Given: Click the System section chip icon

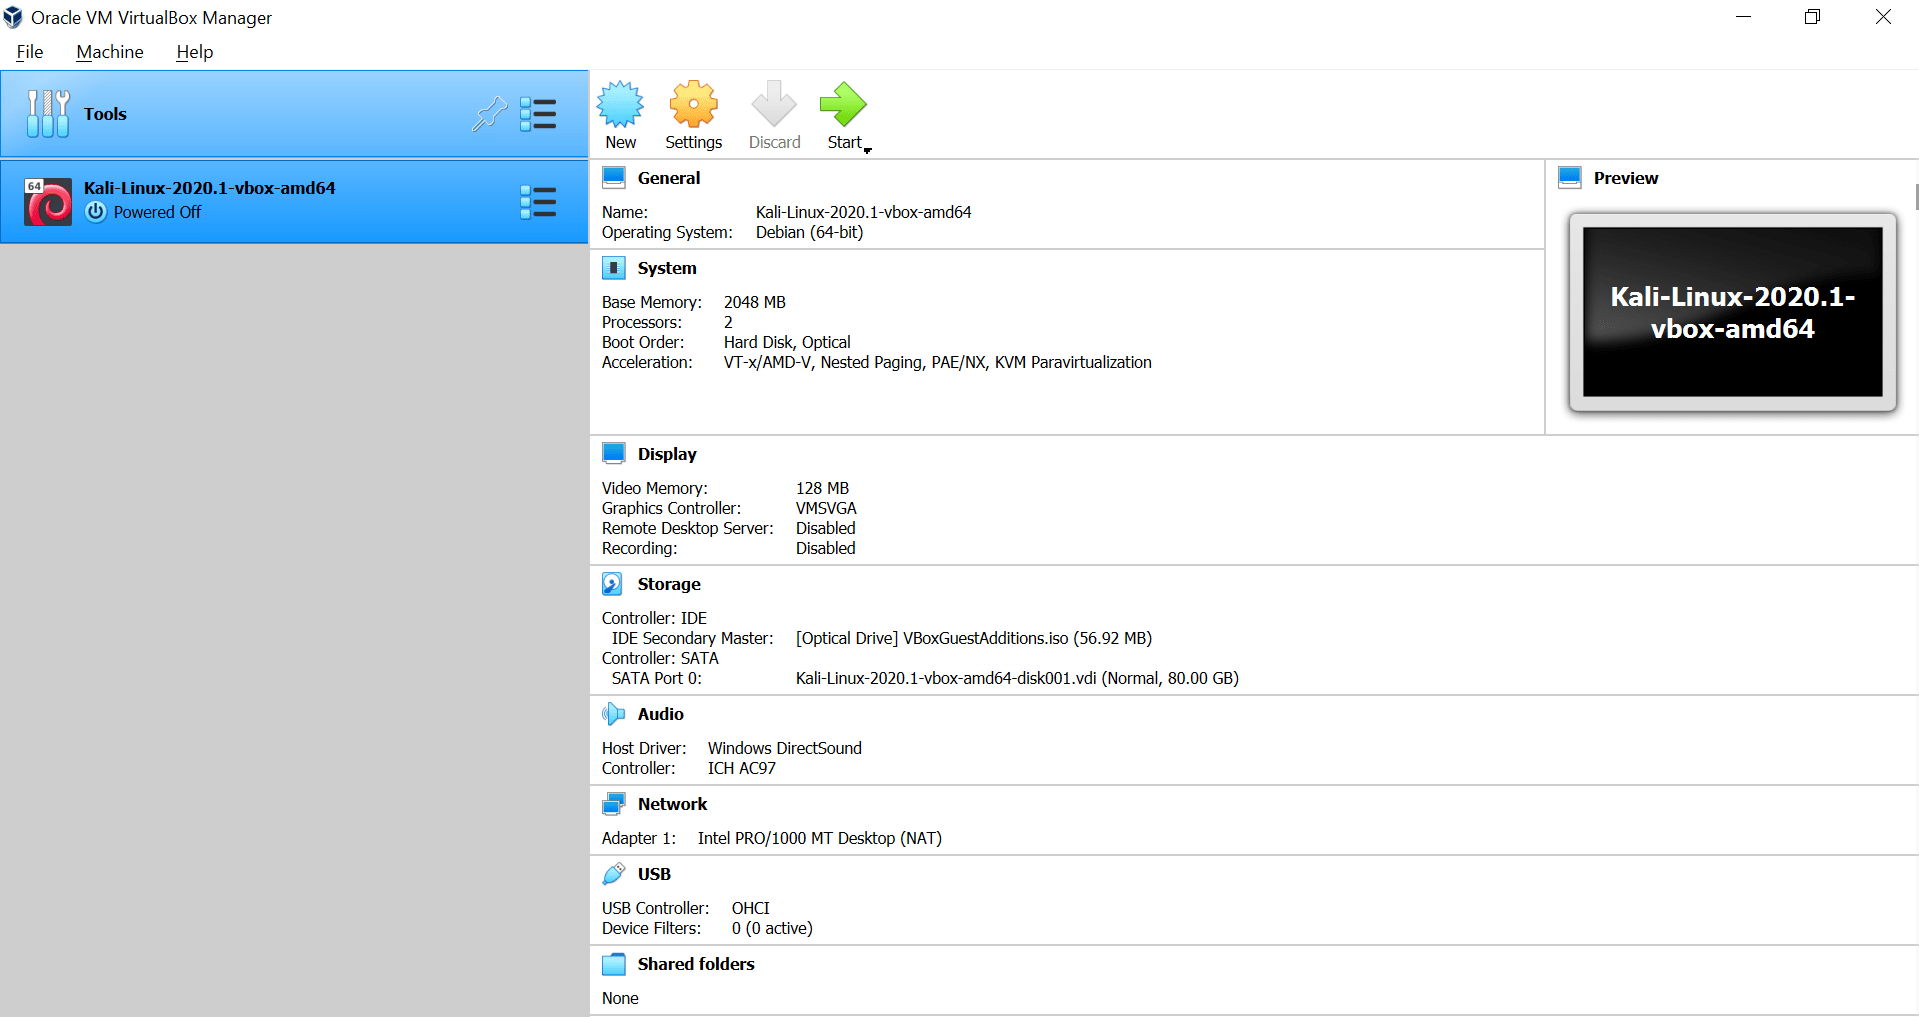Looking at the screenshot, I should pos(613,268).
